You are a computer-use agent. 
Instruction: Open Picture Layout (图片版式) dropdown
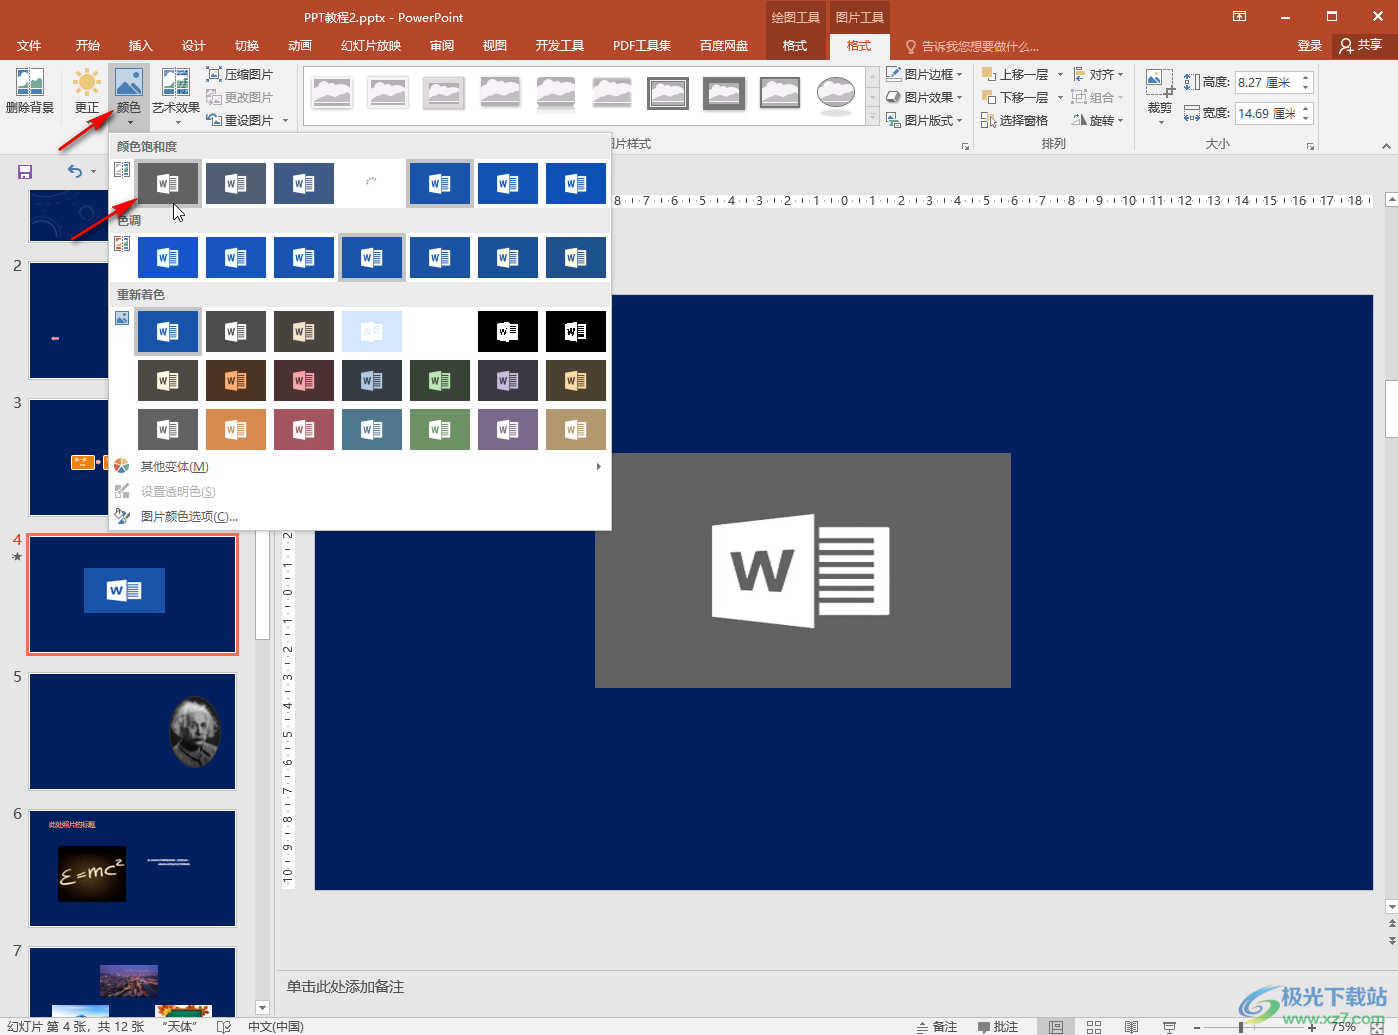[x=924, y=120]
